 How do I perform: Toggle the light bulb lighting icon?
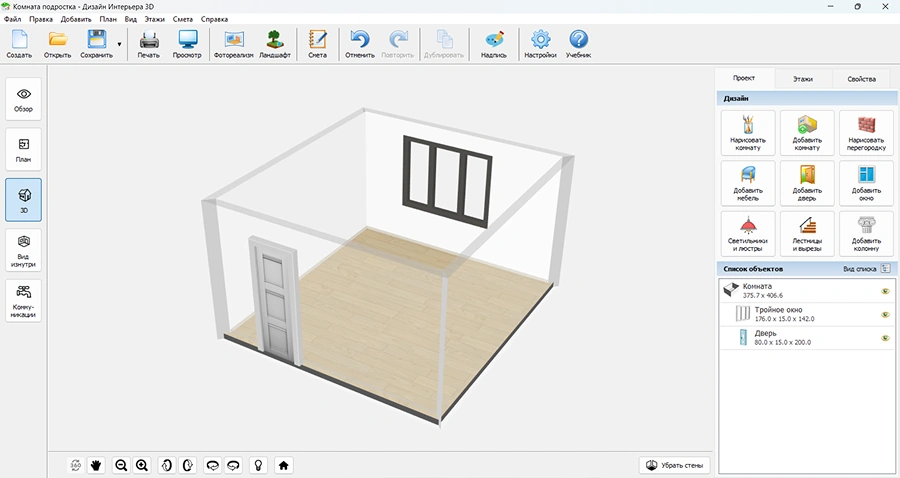click(x=258, y=465)
